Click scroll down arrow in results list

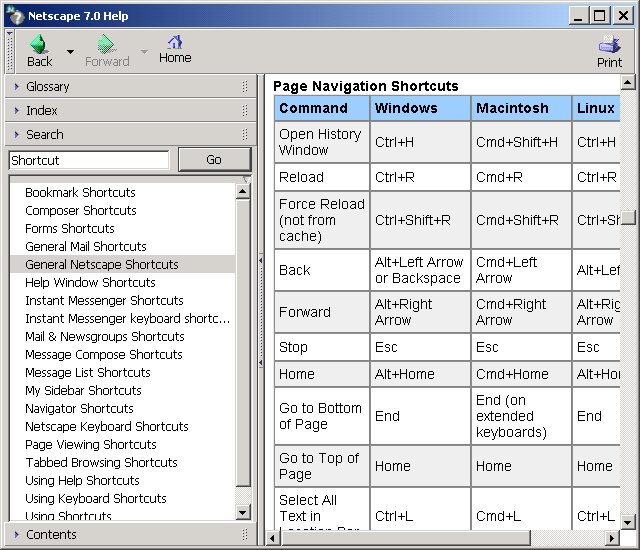(x=243, y=513)
